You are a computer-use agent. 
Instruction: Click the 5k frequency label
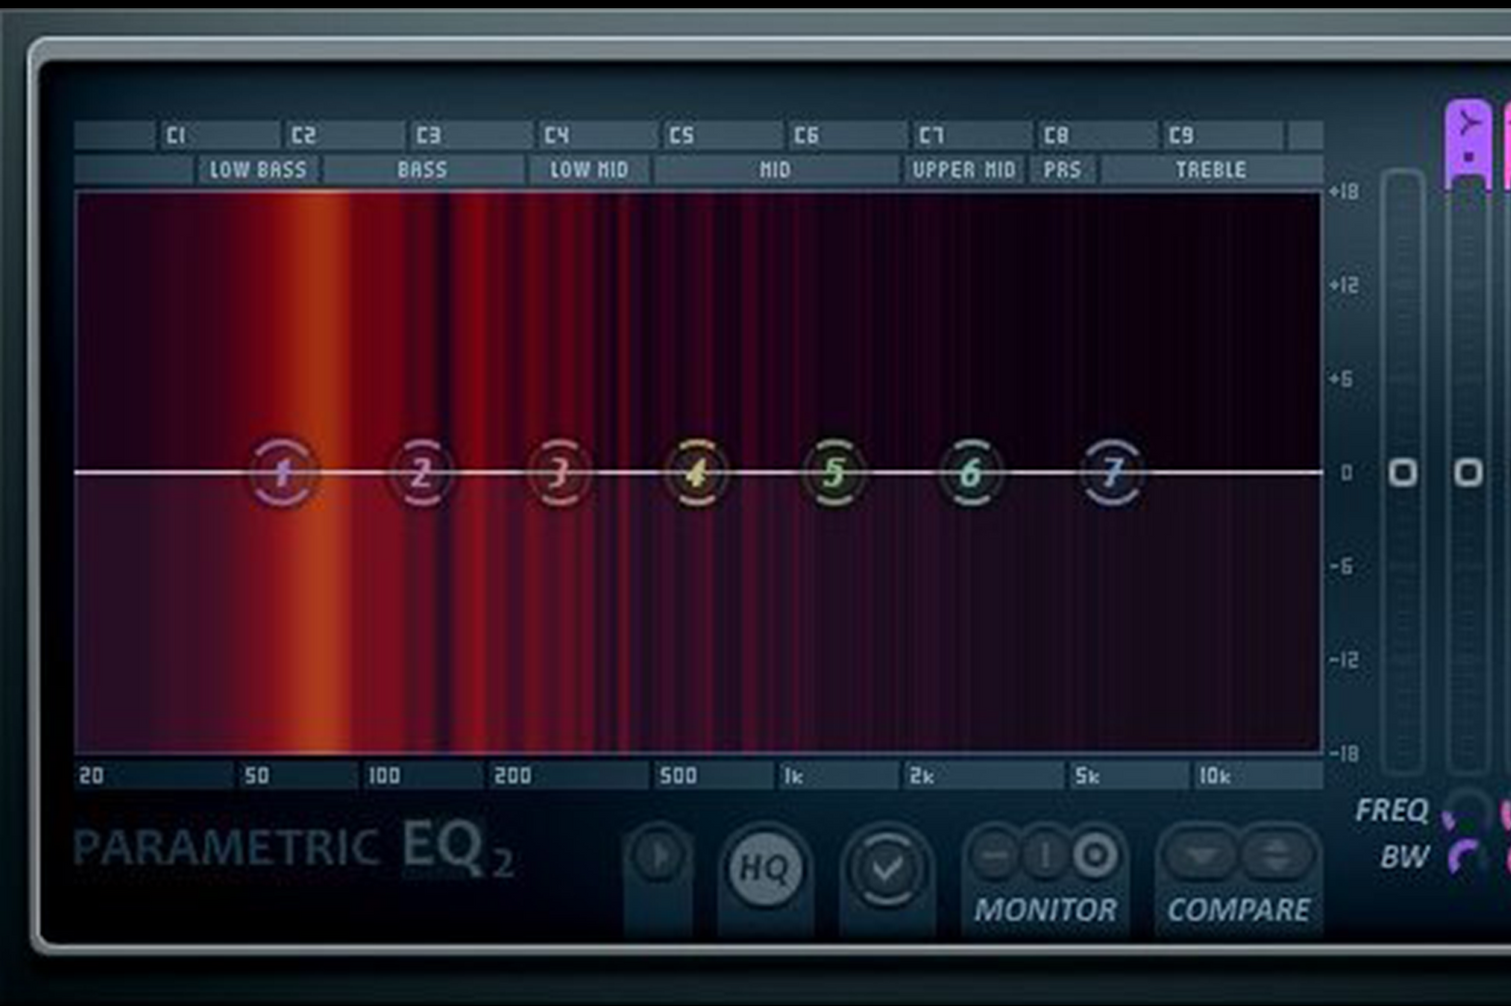(1087, 776)
